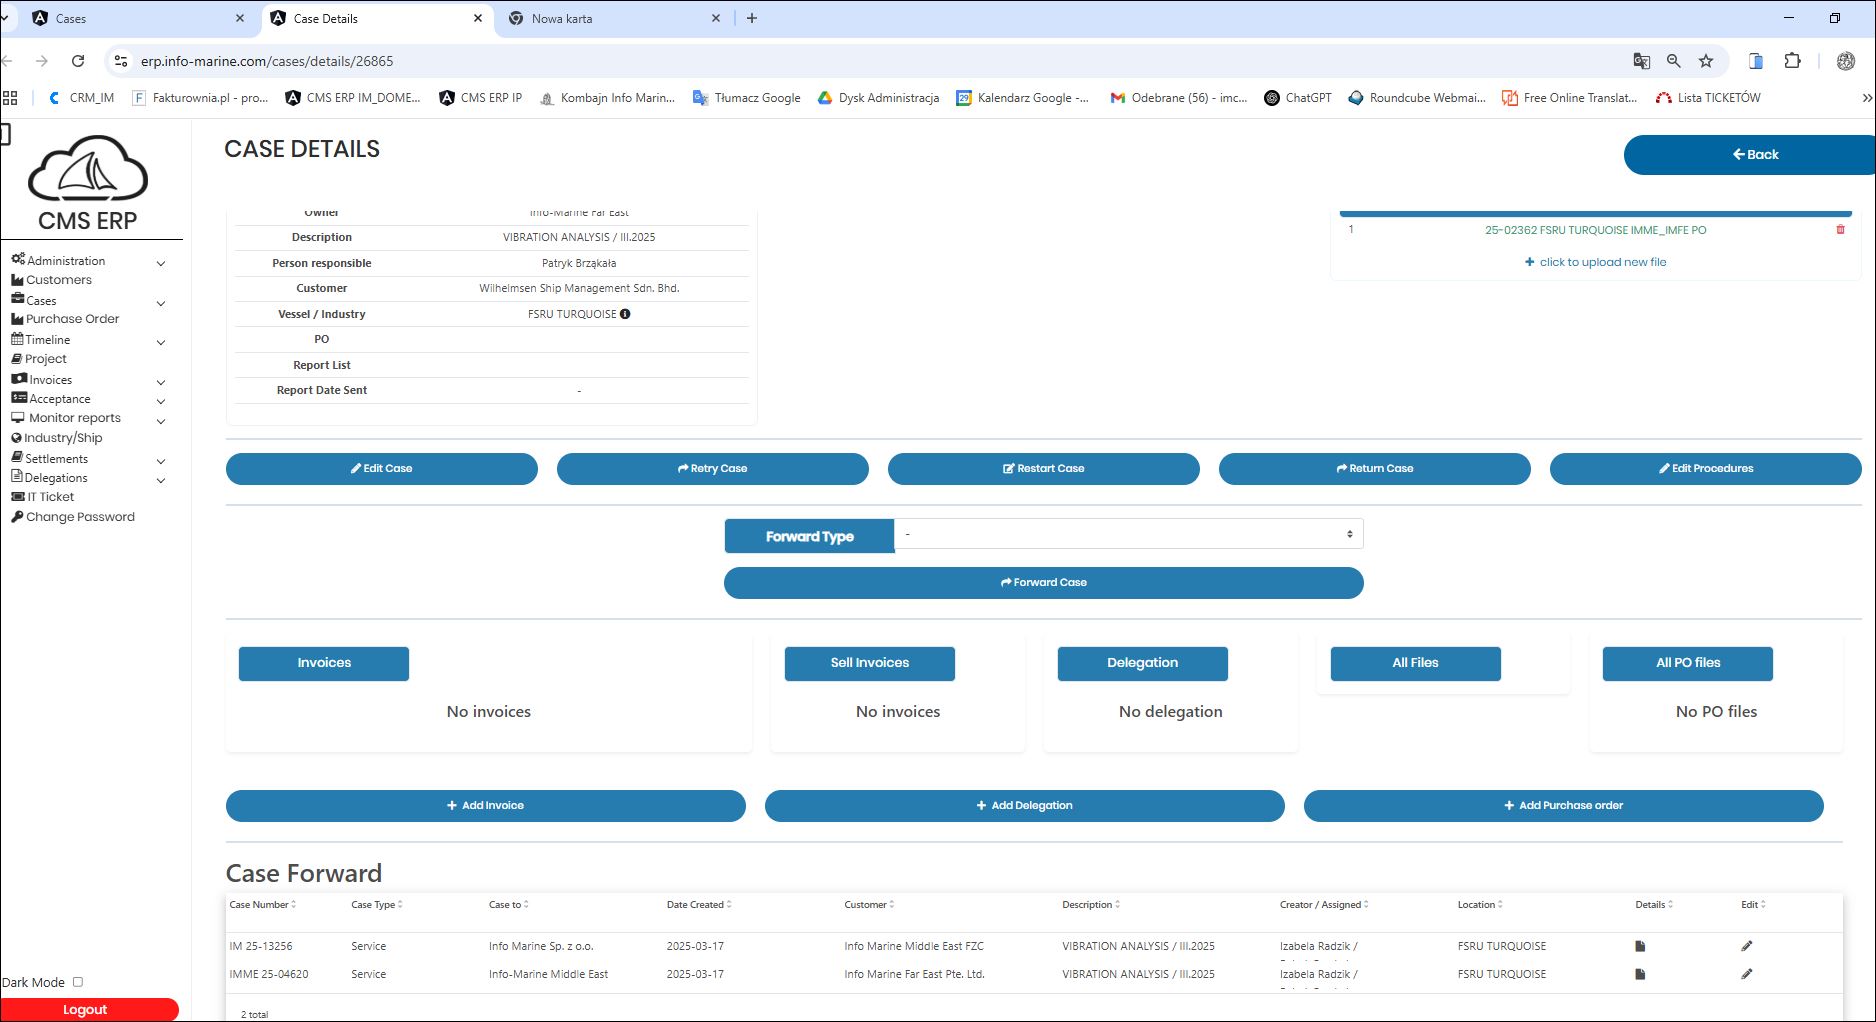Screen dimensions: 1876x1022
Task: Reload the Case Details page
Action: (x=78, y=61)
